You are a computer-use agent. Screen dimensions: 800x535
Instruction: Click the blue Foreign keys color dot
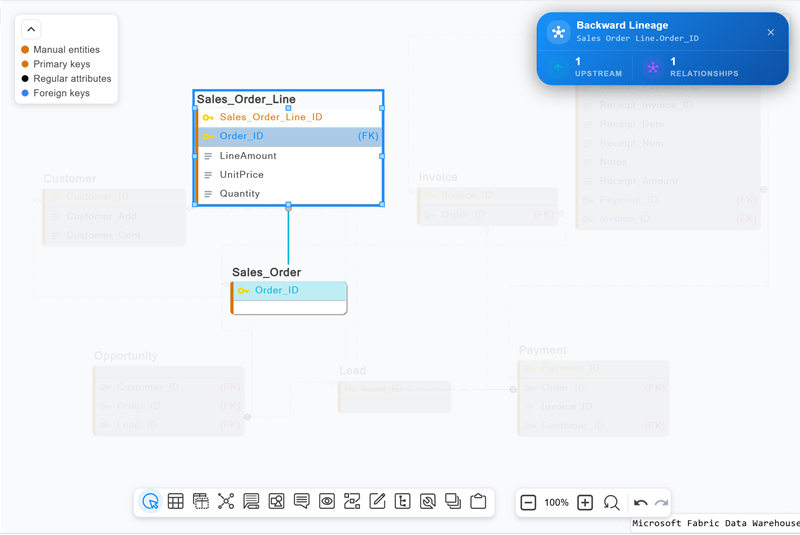coord(25,93)
